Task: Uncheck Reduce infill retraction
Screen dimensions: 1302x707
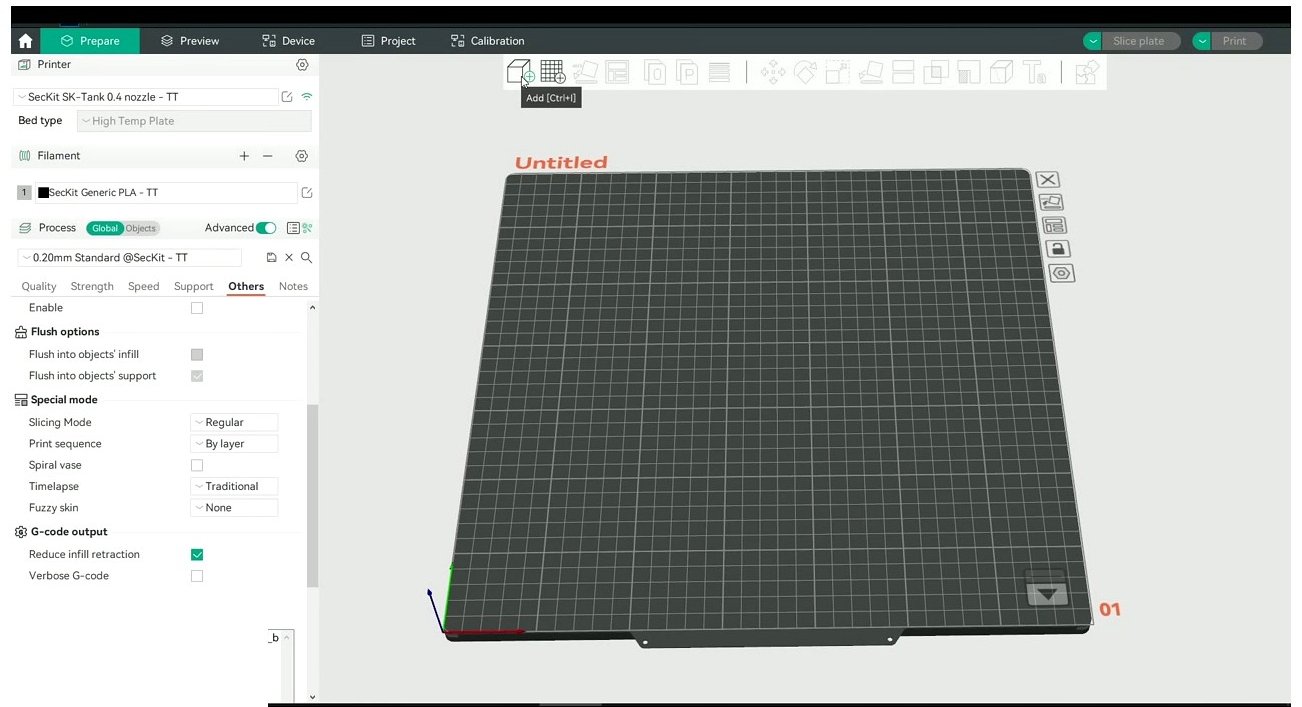Action: click(x=197, y=554)
